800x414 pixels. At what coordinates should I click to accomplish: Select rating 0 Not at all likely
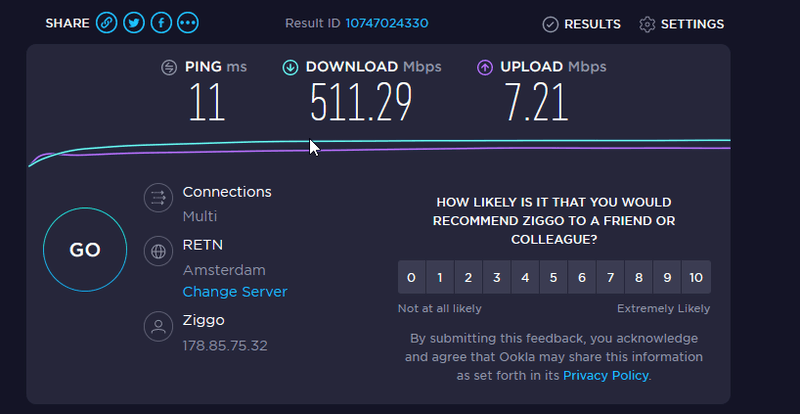point(411,277)
